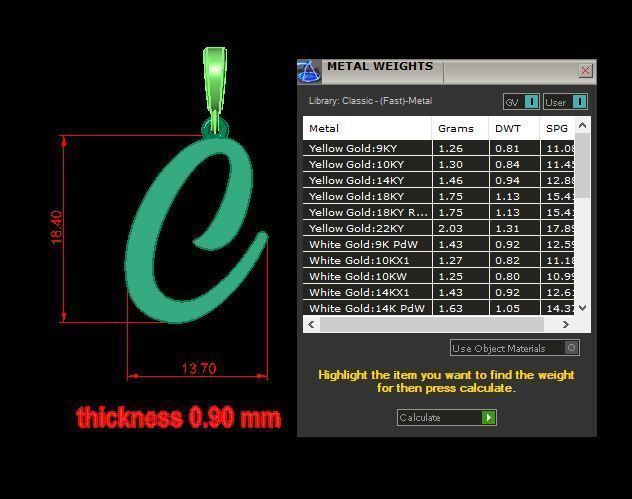Click the 0.94 DWT cell

[515, 180]
